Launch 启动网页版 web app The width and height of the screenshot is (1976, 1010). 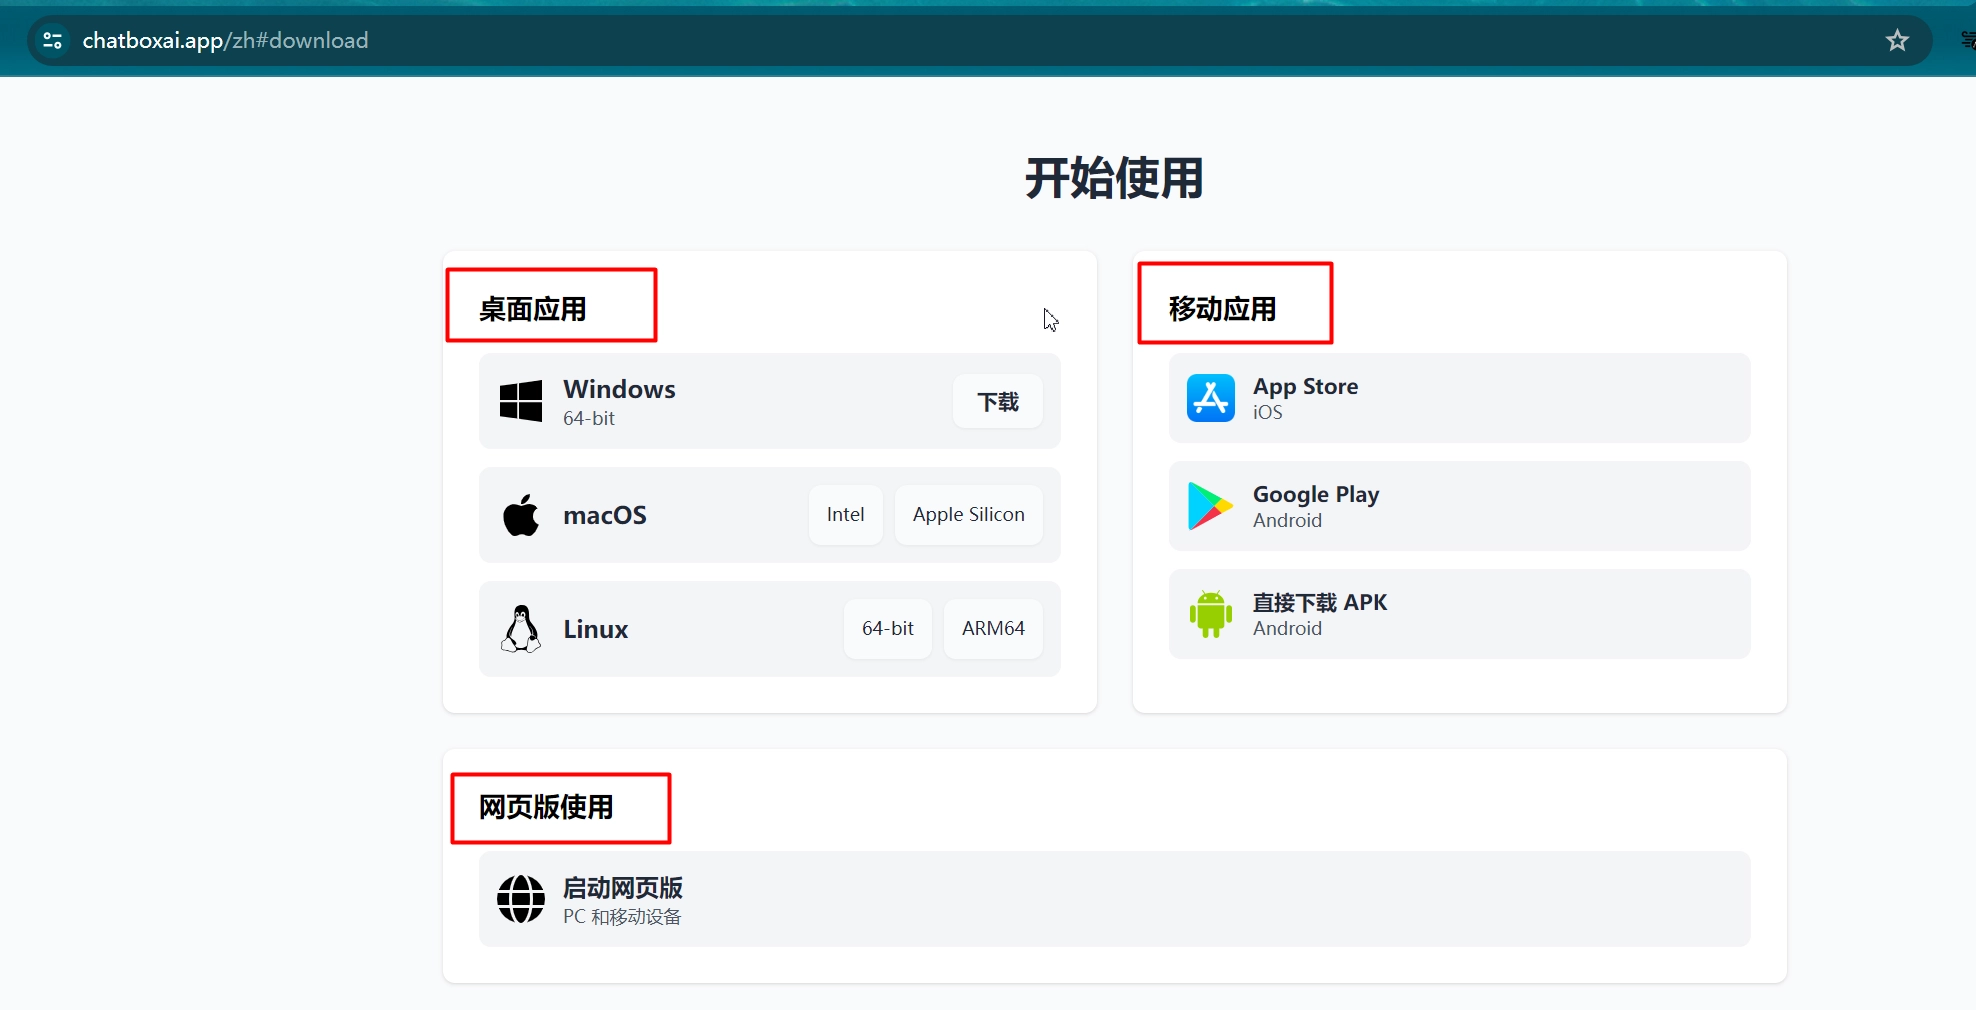(1114, 899)
